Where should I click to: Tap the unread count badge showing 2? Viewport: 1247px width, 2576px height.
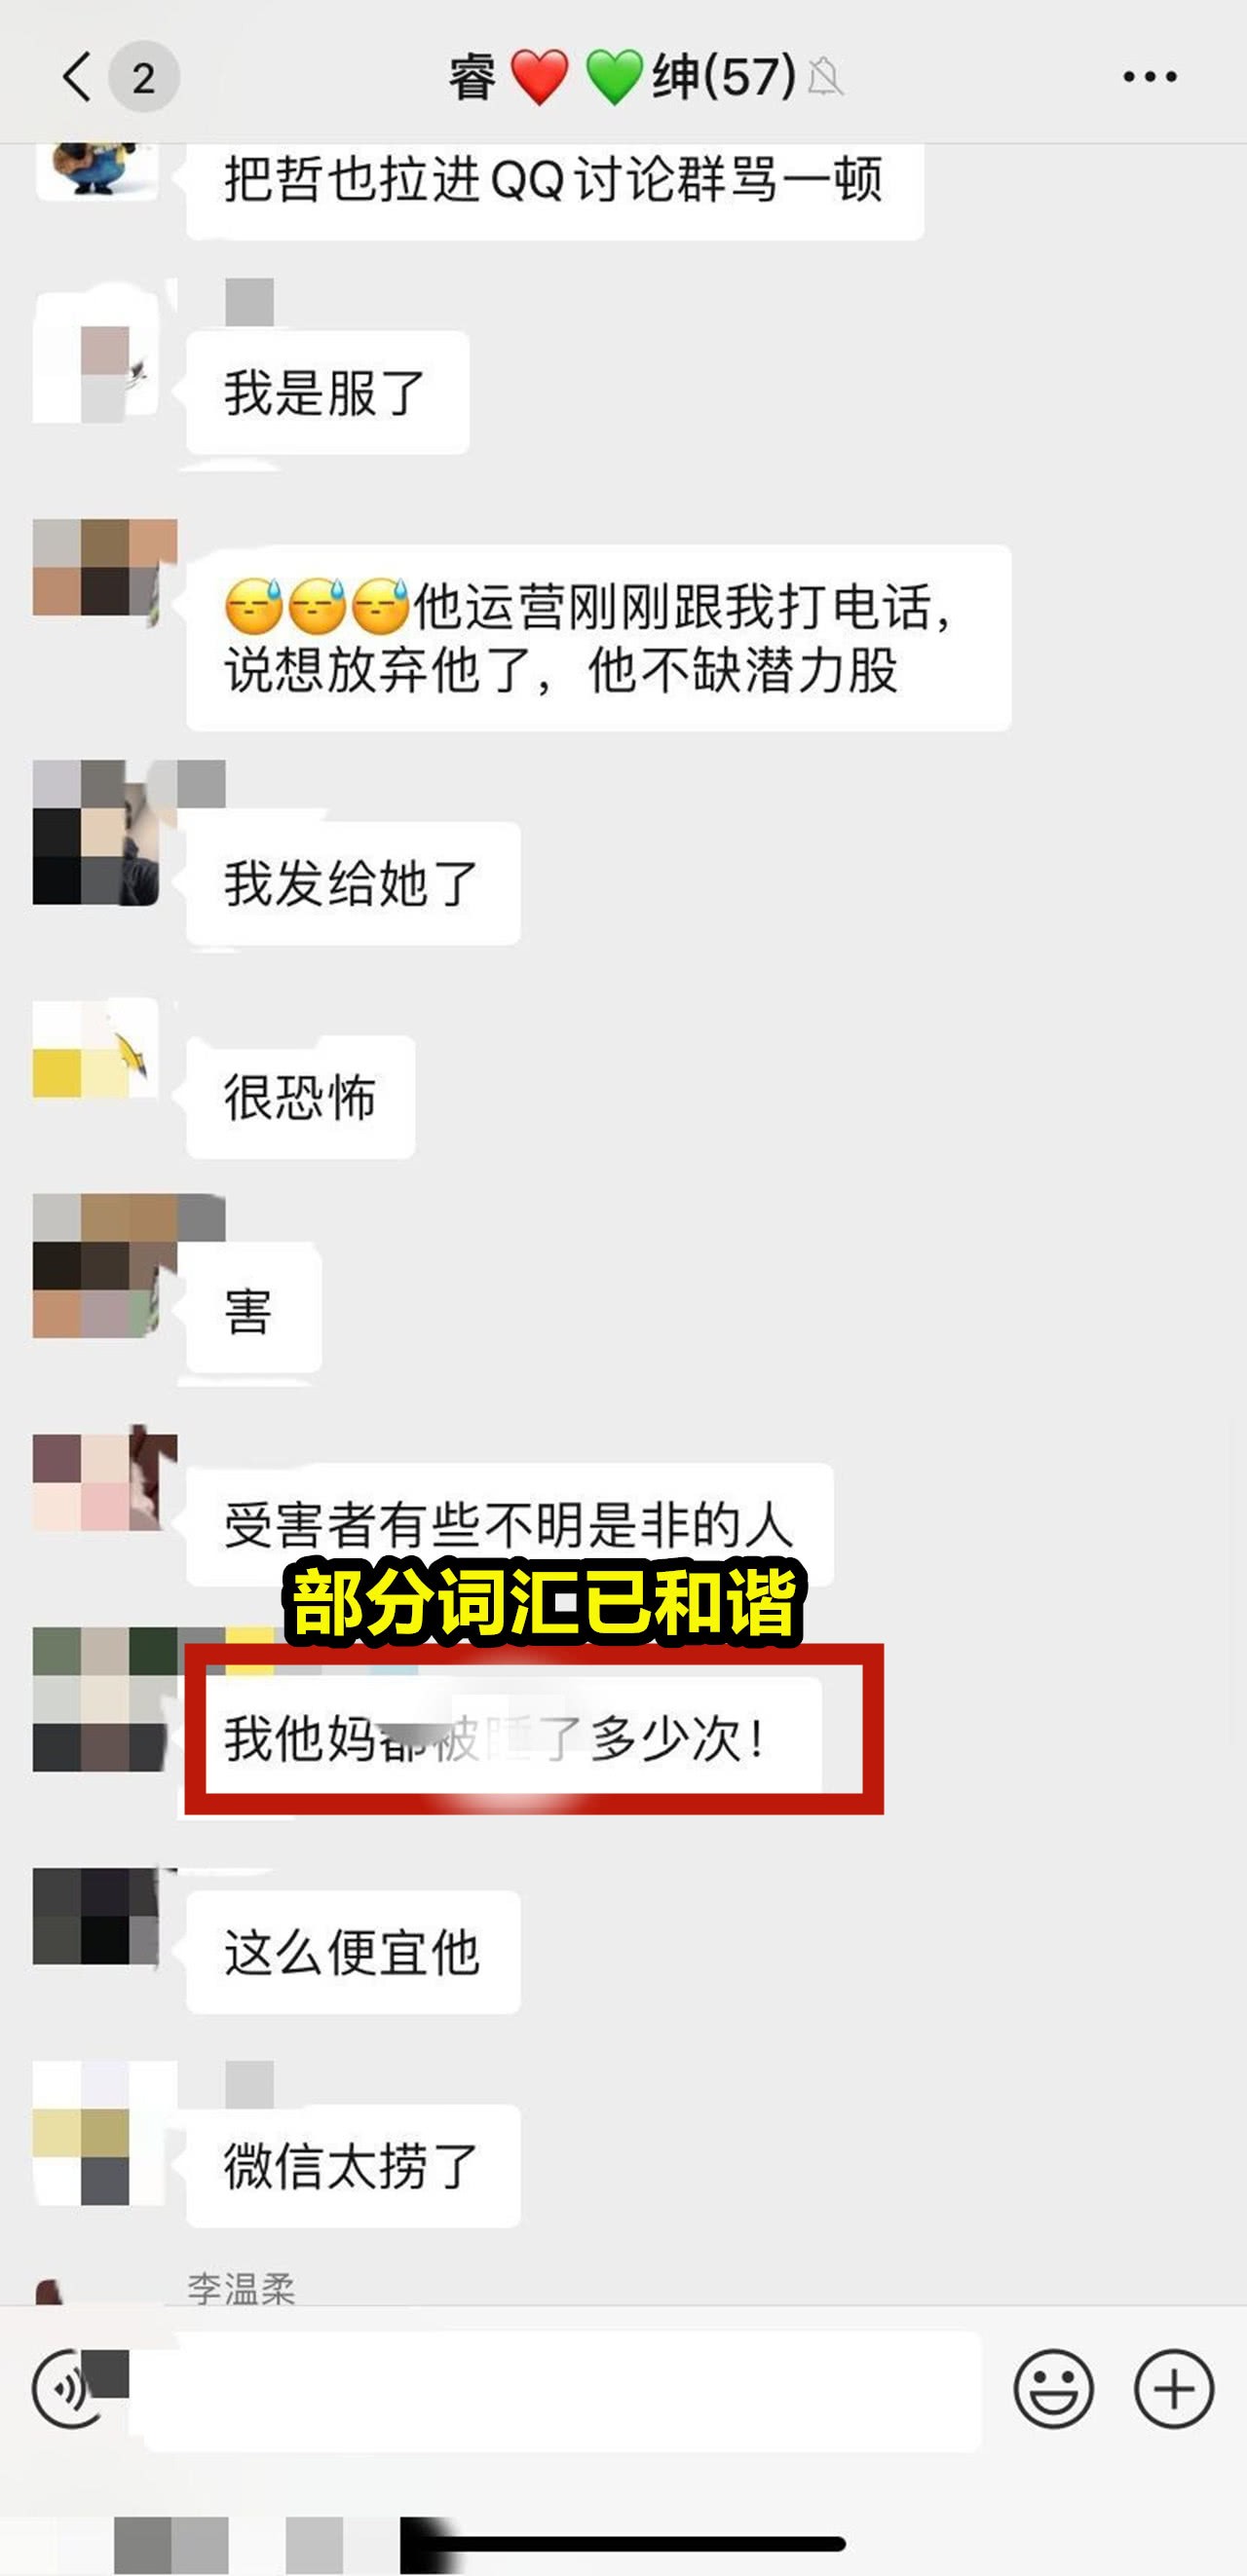click(x=144, y=77)
